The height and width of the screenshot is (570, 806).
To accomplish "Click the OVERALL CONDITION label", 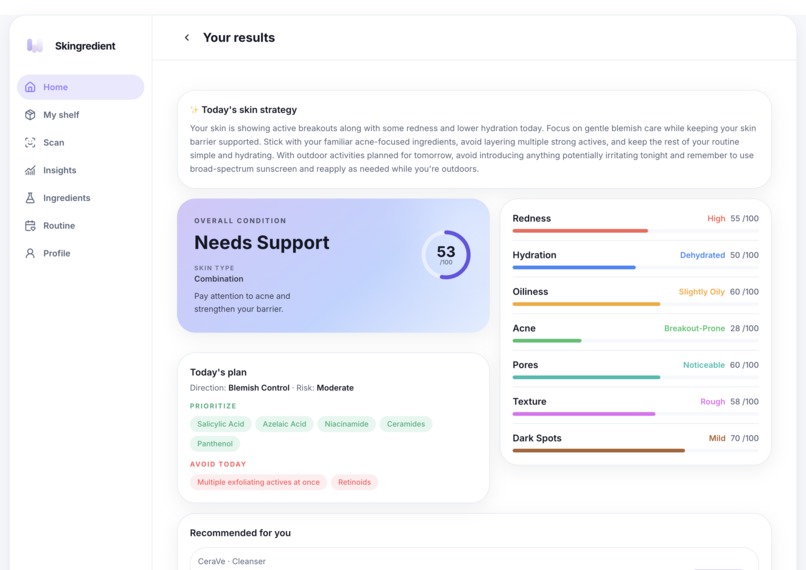I will 240,220.
